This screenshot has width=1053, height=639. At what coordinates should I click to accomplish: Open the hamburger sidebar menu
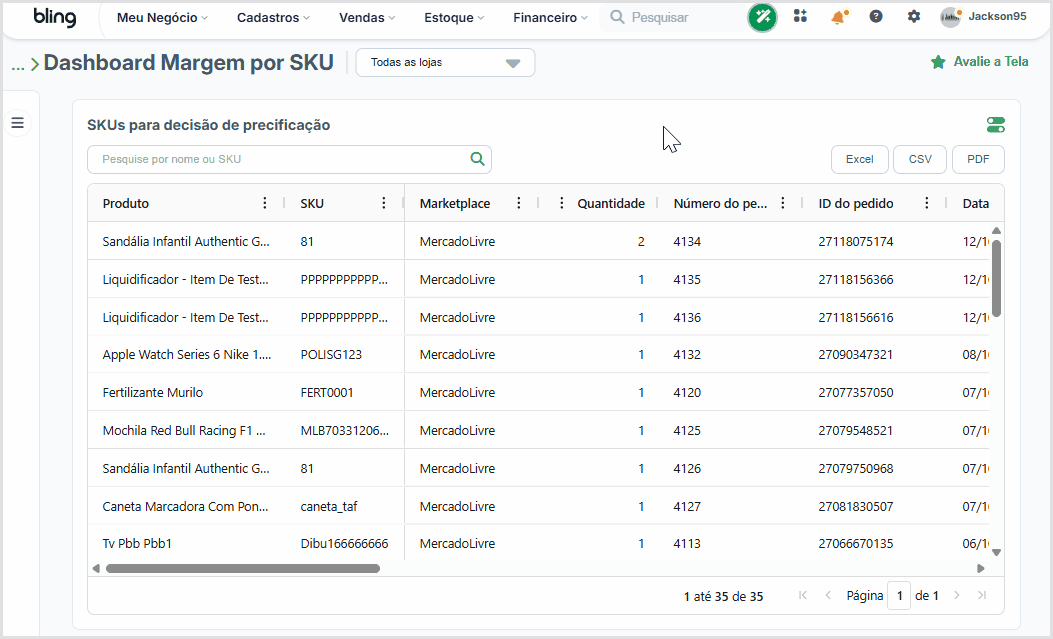click(17, 123)
